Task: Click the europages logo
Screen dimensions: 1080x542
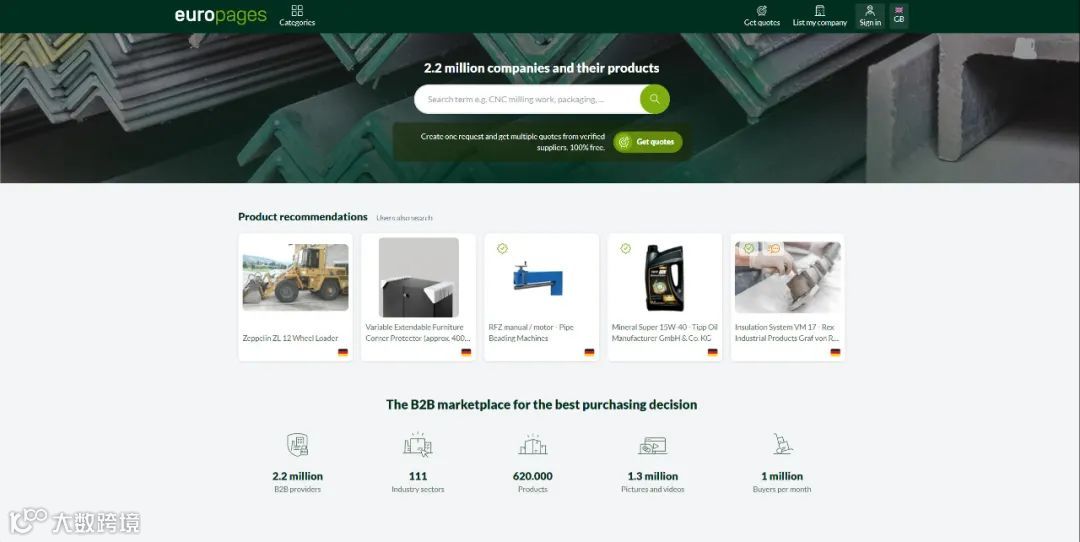Action: coord(220,16)
